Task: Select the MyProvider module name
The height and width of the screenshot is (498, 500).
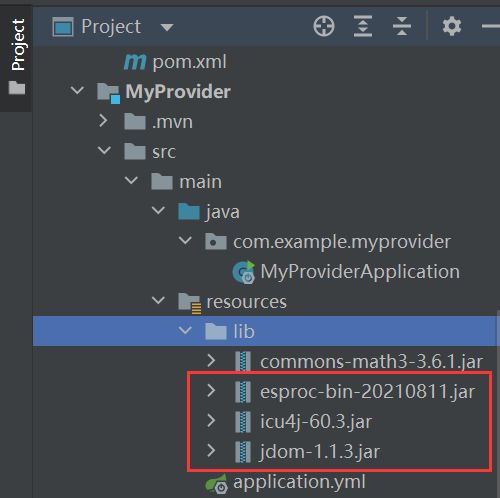Action: coord(178,91)
